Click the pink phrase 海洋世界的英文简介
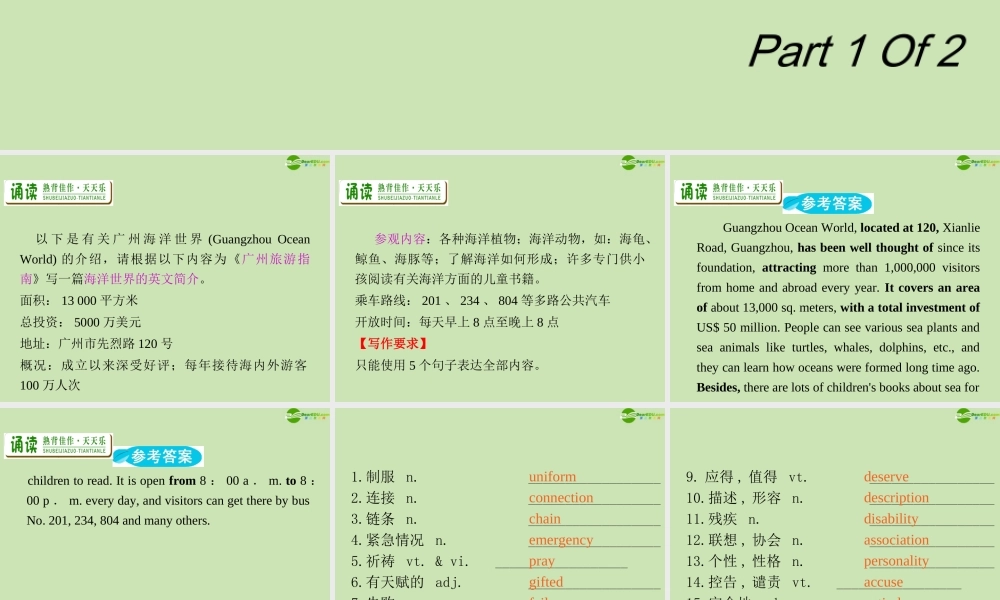The width and height of the screenshot is (1000, 600). pos(141,279)
